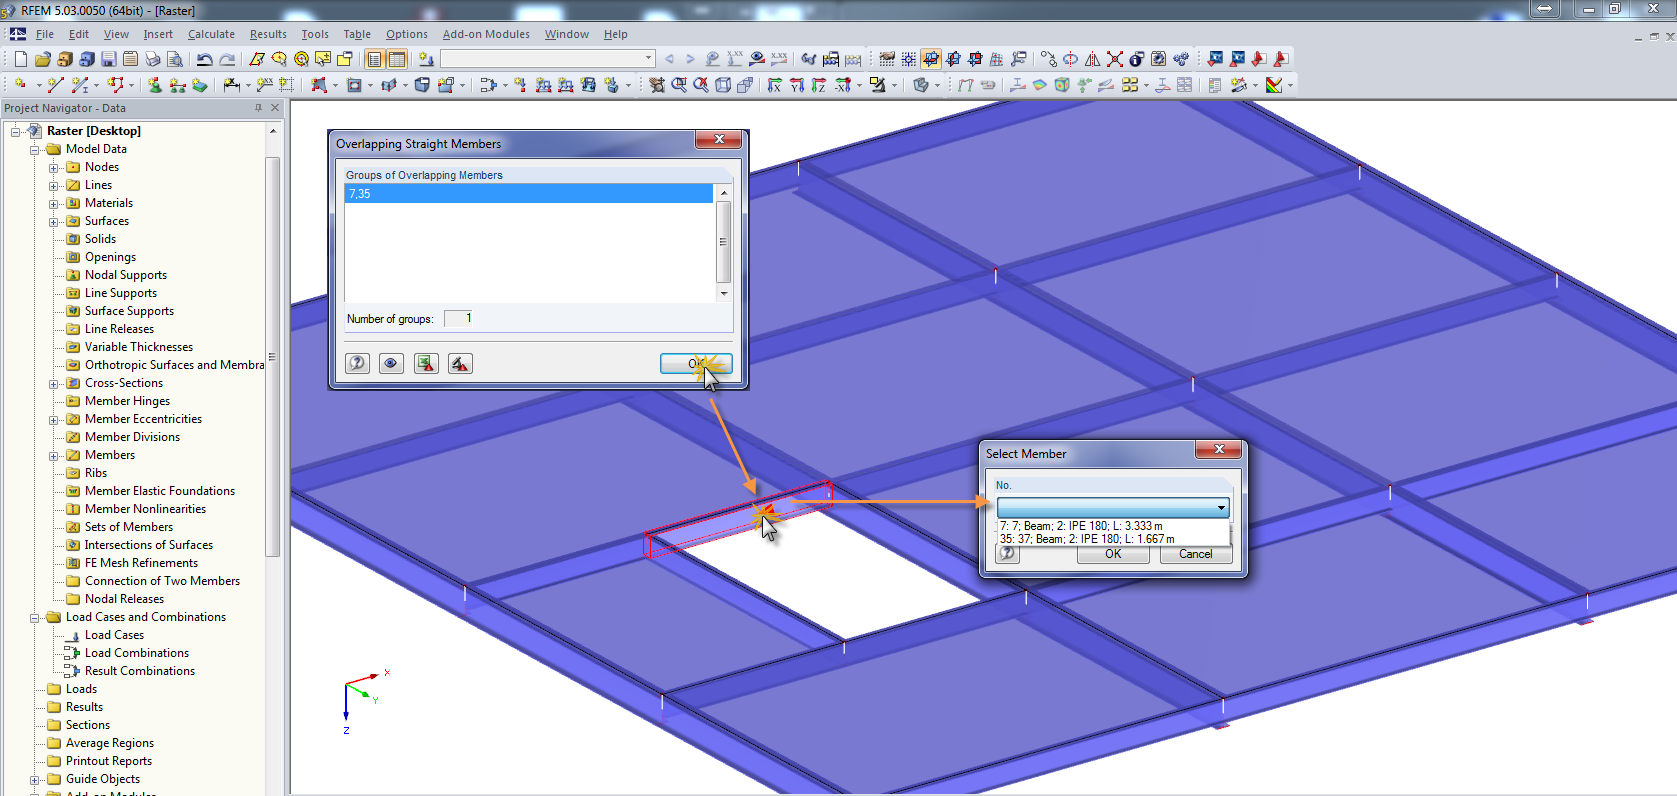This screenshot has width=1677, height=796.
Task: Collapse the Model Data folder
Action: [35, 150]
